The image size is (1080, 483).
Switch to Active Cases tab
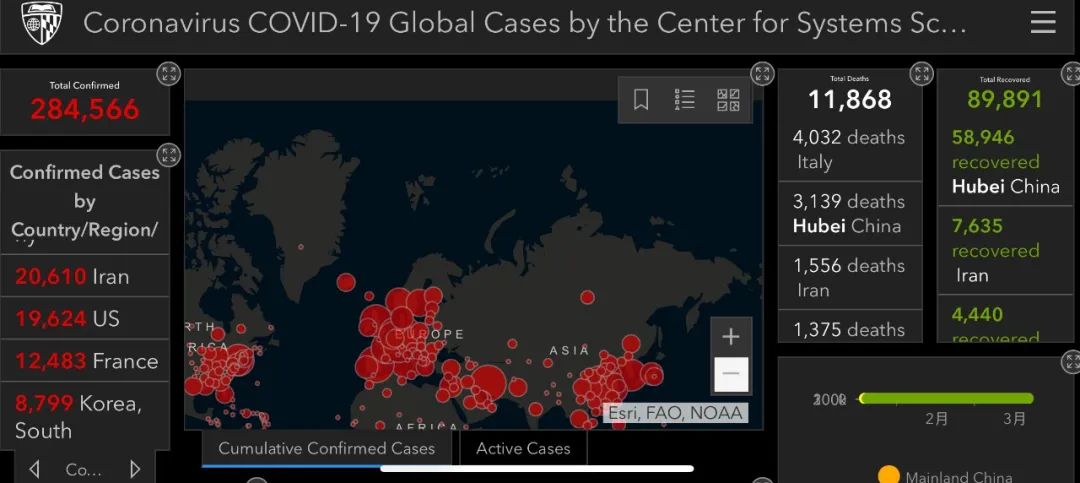[523, 449]
